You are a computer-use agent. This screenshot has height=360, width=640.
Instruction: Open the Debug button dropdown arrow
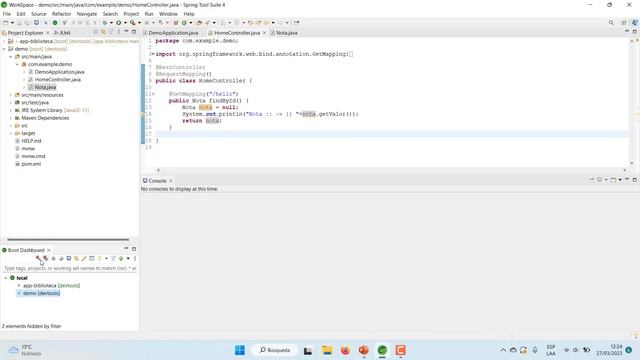click(111, 23)
